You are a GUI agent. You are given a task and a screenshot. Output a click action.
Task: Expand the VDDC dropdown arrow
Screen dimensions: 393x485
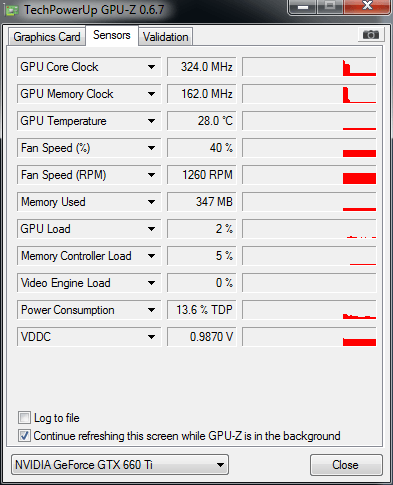tap(151, 337)
